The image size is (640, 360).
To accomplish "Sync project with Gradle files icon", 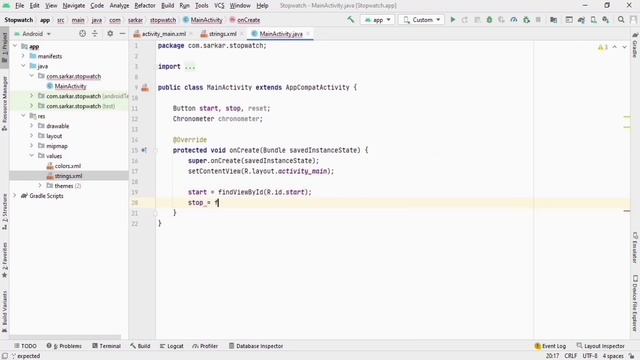I will click(x=581, y=20).
